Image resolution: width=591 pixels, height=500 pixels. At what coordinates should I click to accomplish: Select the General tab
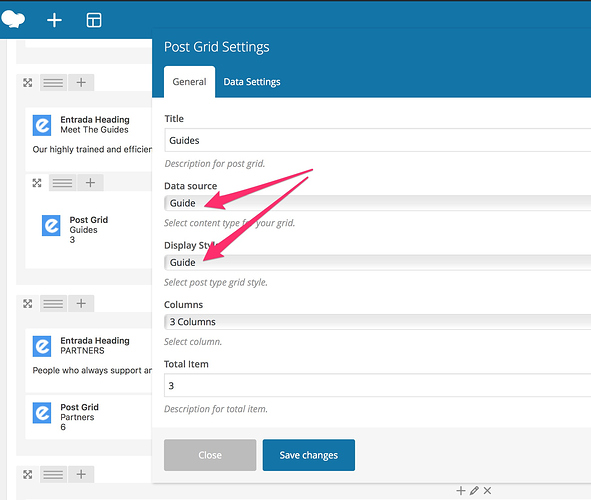coord(189,82)
